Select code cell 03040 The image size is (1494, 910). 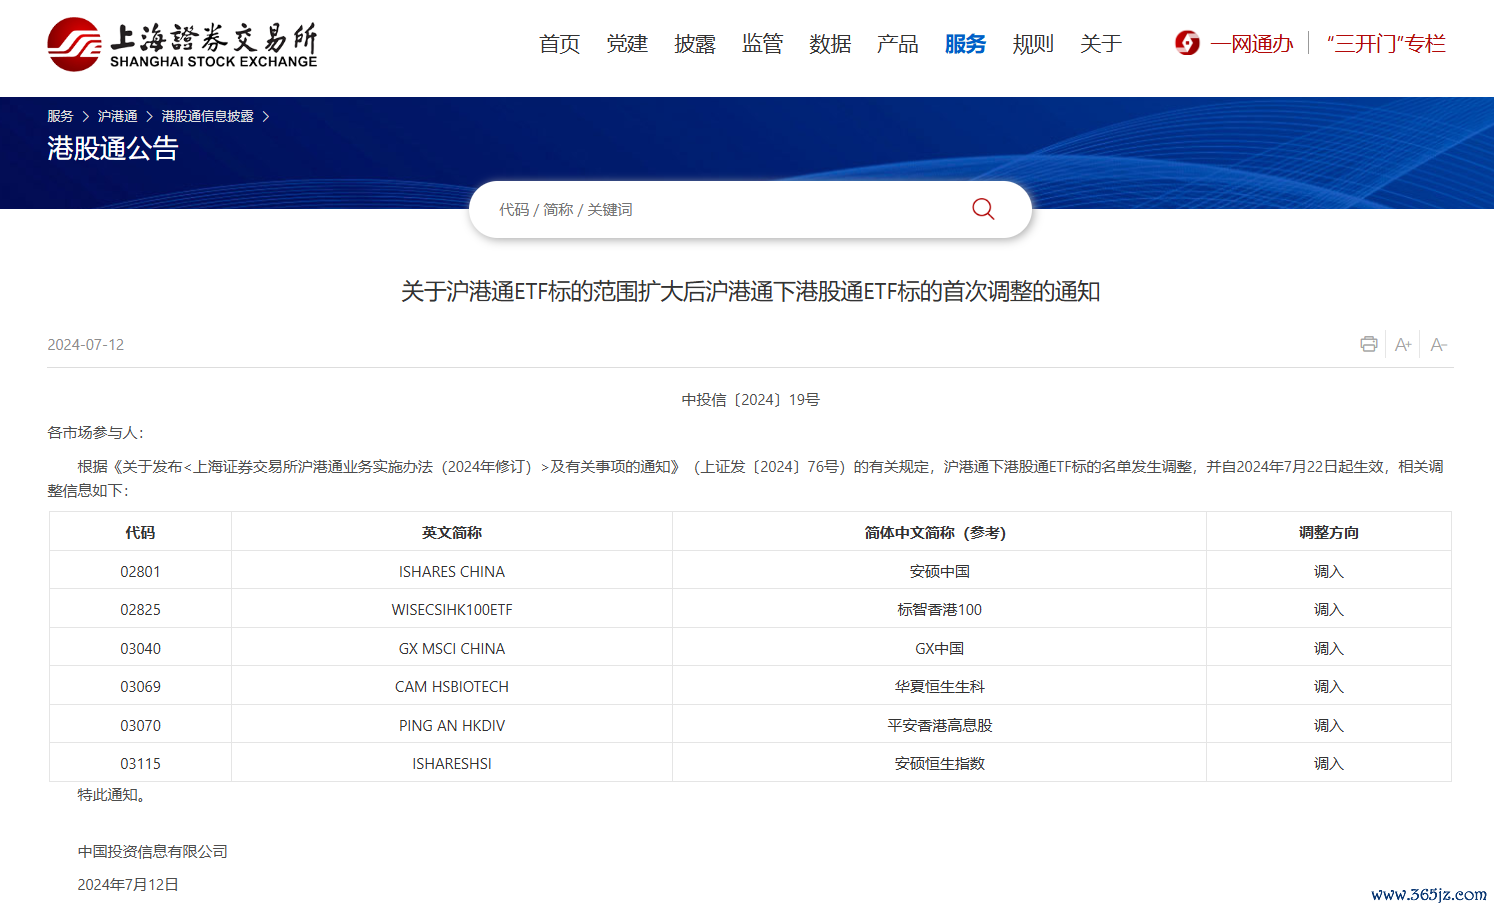point(140,648)
